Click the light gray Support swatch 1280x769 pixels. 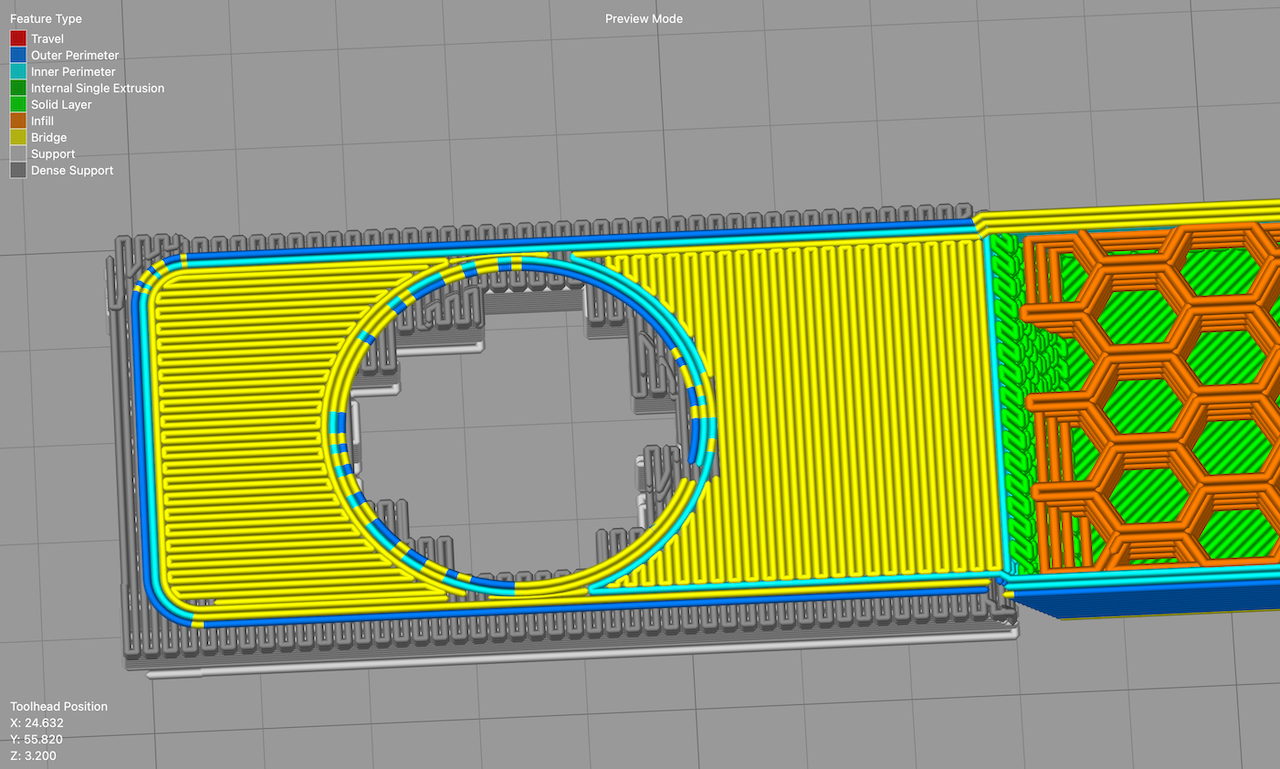point(18,154)
